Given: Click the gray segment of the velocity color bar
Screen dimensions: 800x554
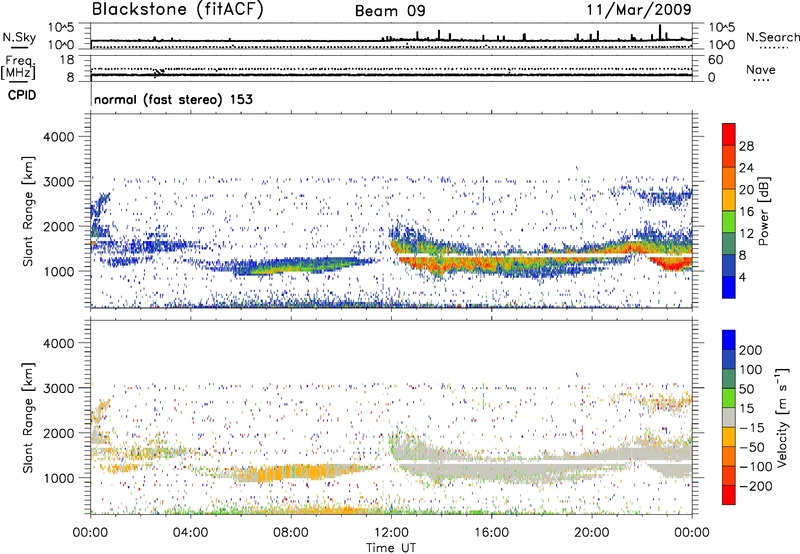Looking at the screenshot, I should click(x=729, y=417).
